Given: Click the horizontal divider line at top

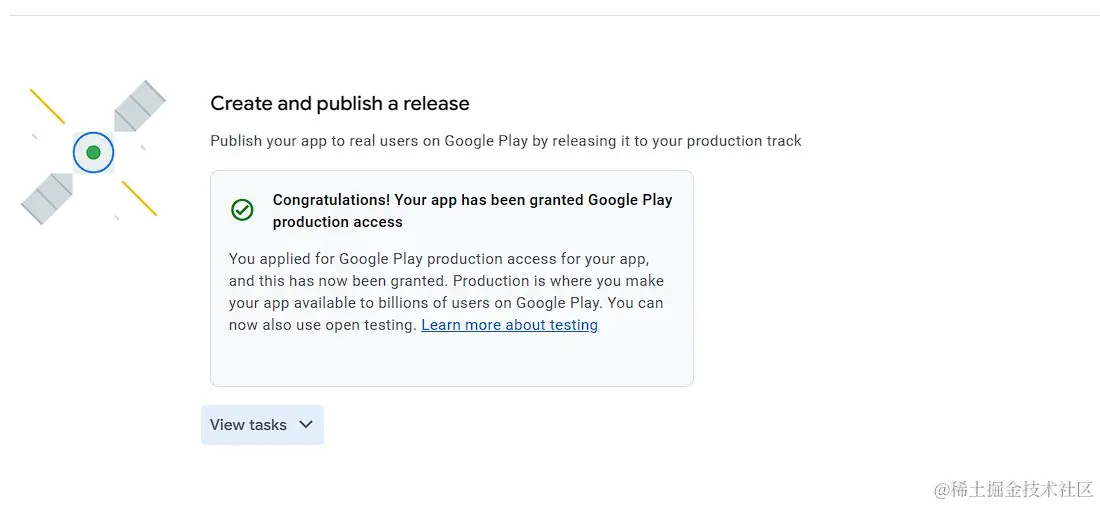Looking at the screenshot, I should tap(550, 16).
